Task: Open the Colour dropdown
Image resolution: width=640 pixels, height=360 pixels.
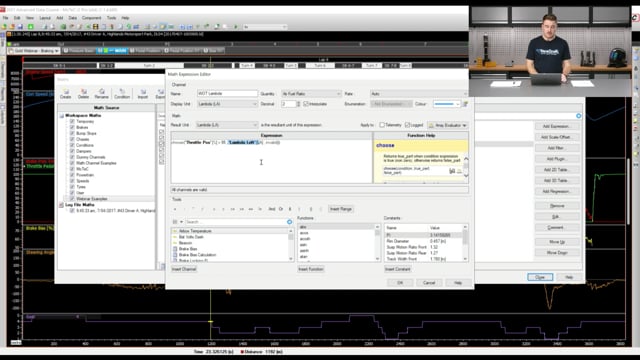Action: point(447,104)
